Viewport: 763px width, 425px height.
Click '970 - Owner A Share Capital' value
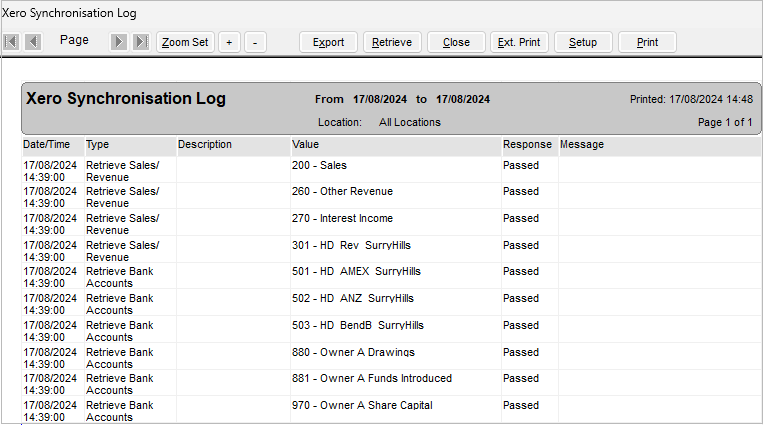point(362,406)
